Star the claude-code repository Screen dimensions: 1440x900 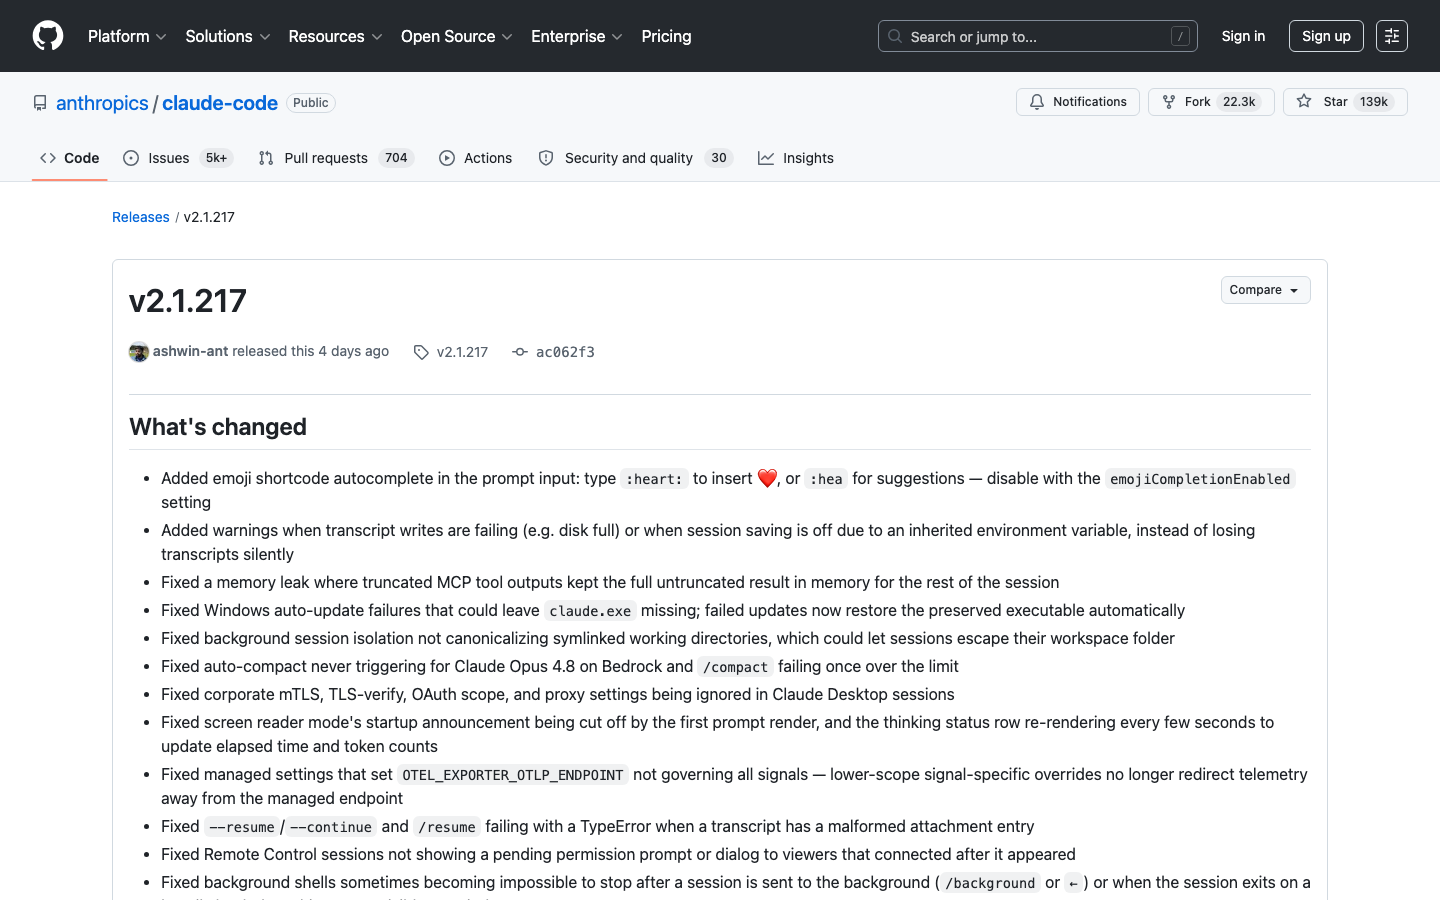point(1345,102)
